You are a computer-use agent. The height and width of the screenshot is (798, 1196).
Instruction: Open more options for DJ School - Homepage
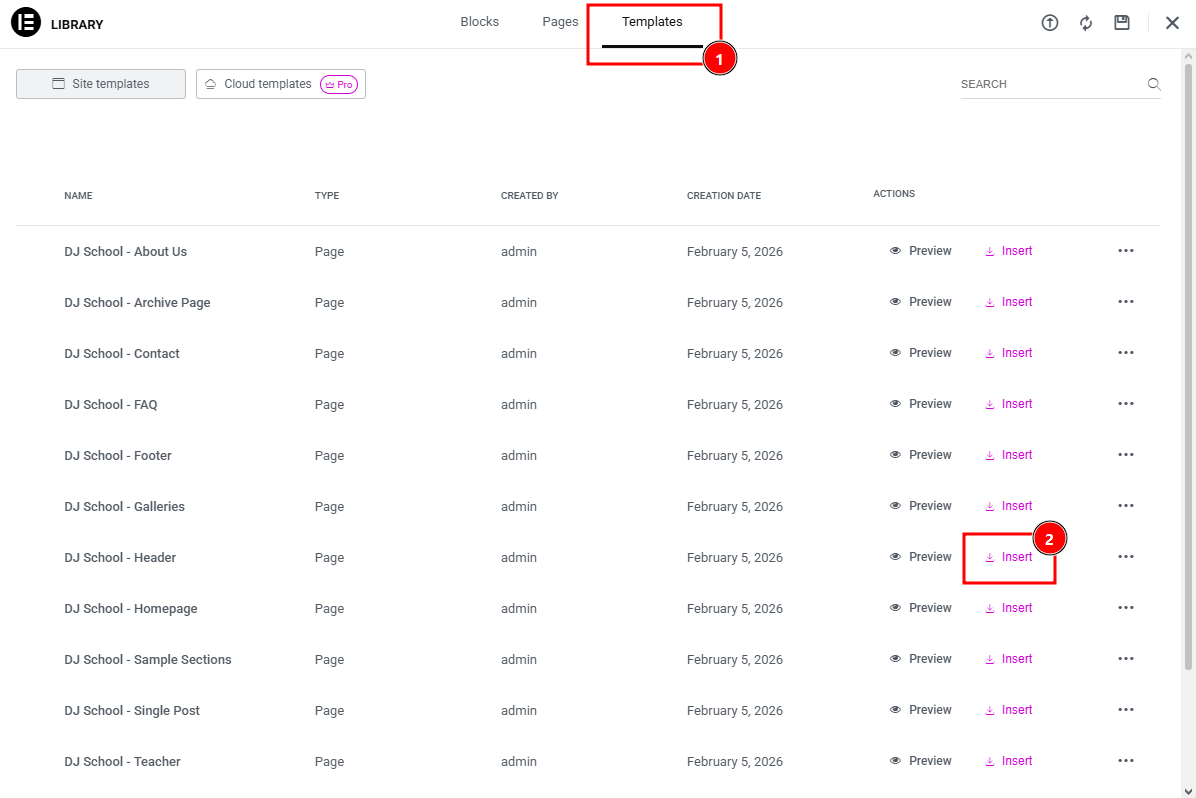[x=1126, y=608]
